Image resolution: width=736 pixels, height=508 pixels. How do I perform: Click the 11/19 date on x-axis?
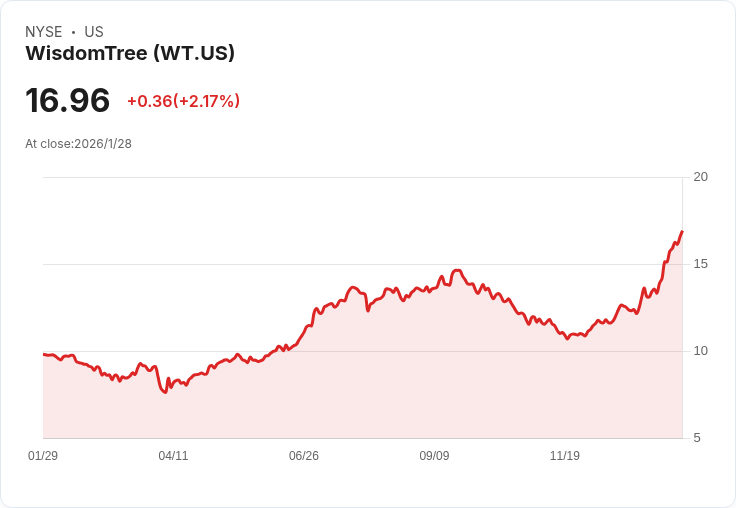coord(565,456)
